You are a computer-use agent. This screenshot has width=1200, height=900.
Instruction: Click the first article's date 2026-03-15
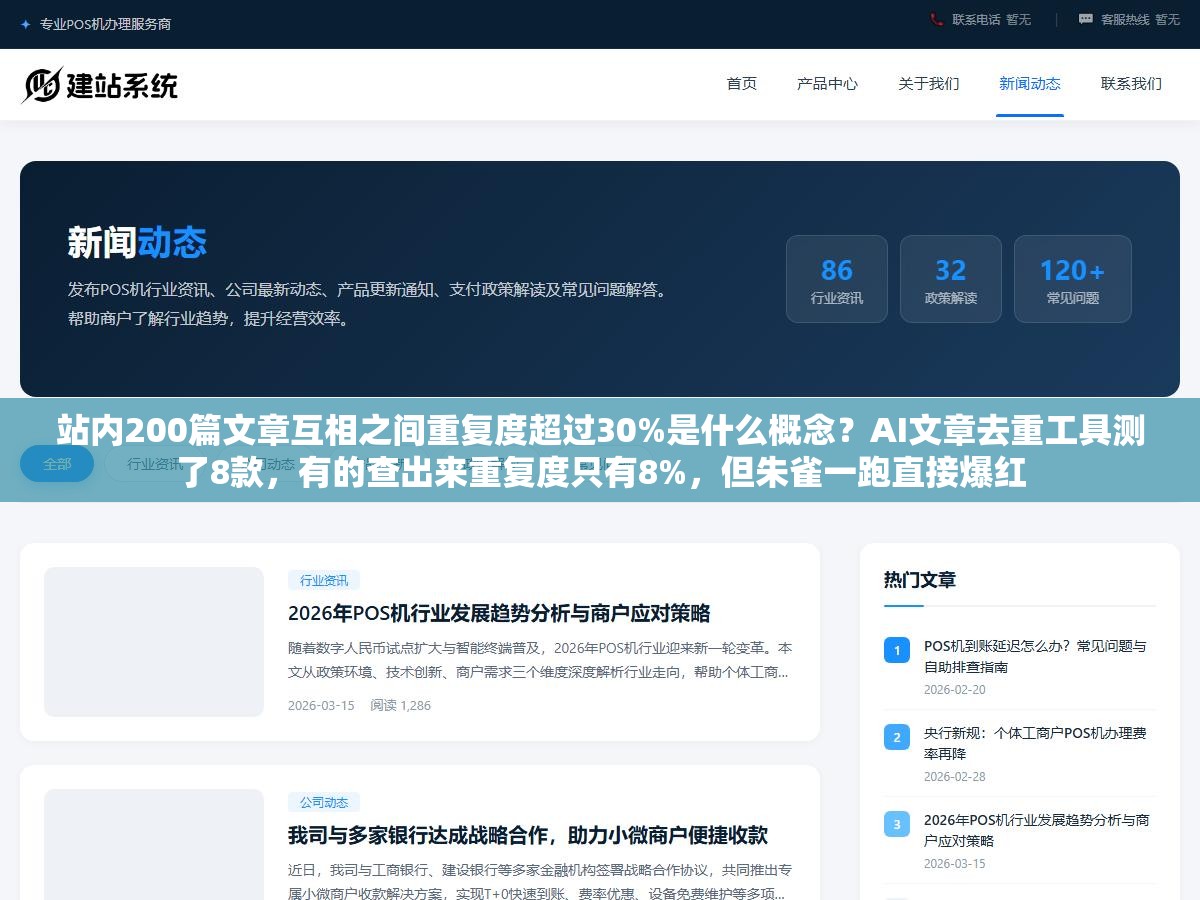tap(321, 705)
